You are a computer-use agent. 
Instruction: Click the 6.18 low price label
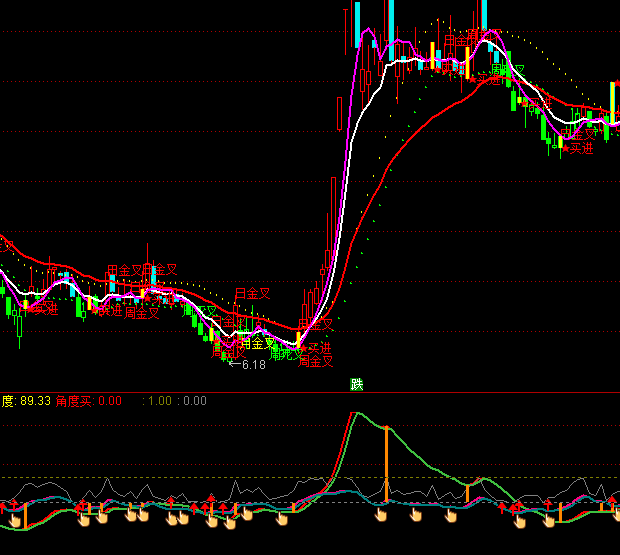(x=253, y=365)
